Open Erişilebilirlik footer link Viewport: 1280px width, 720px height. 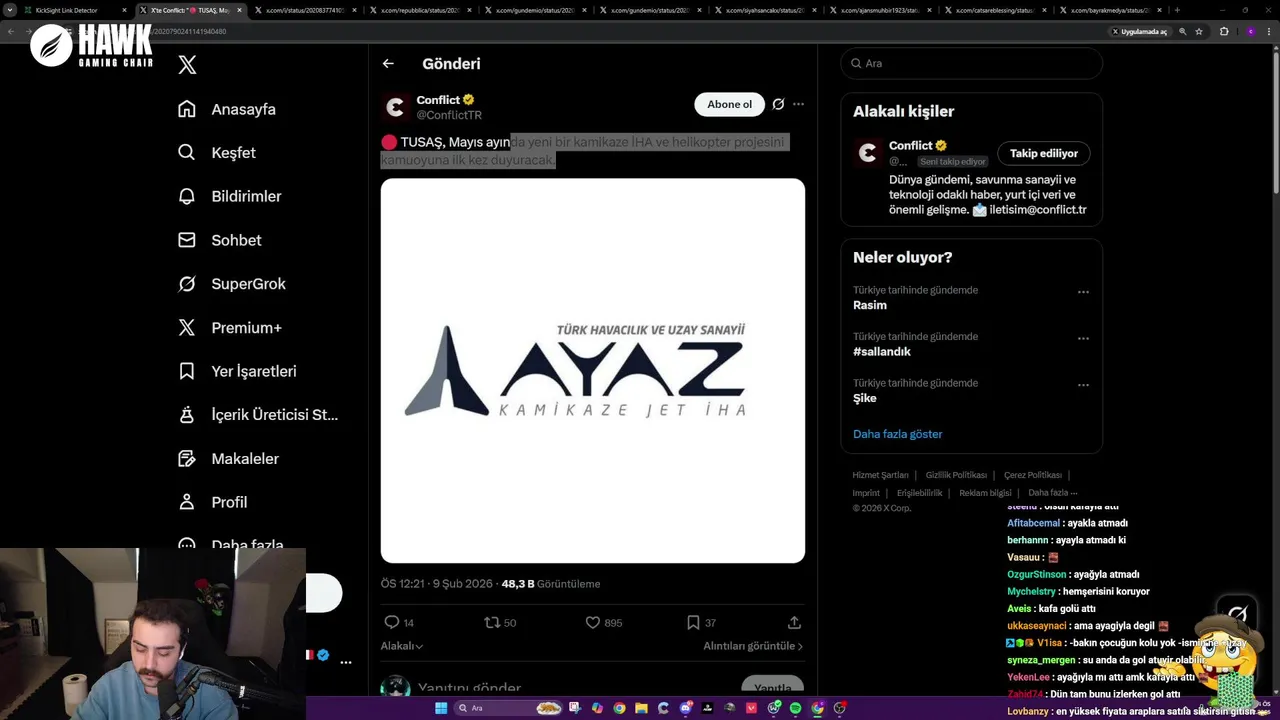919,493
